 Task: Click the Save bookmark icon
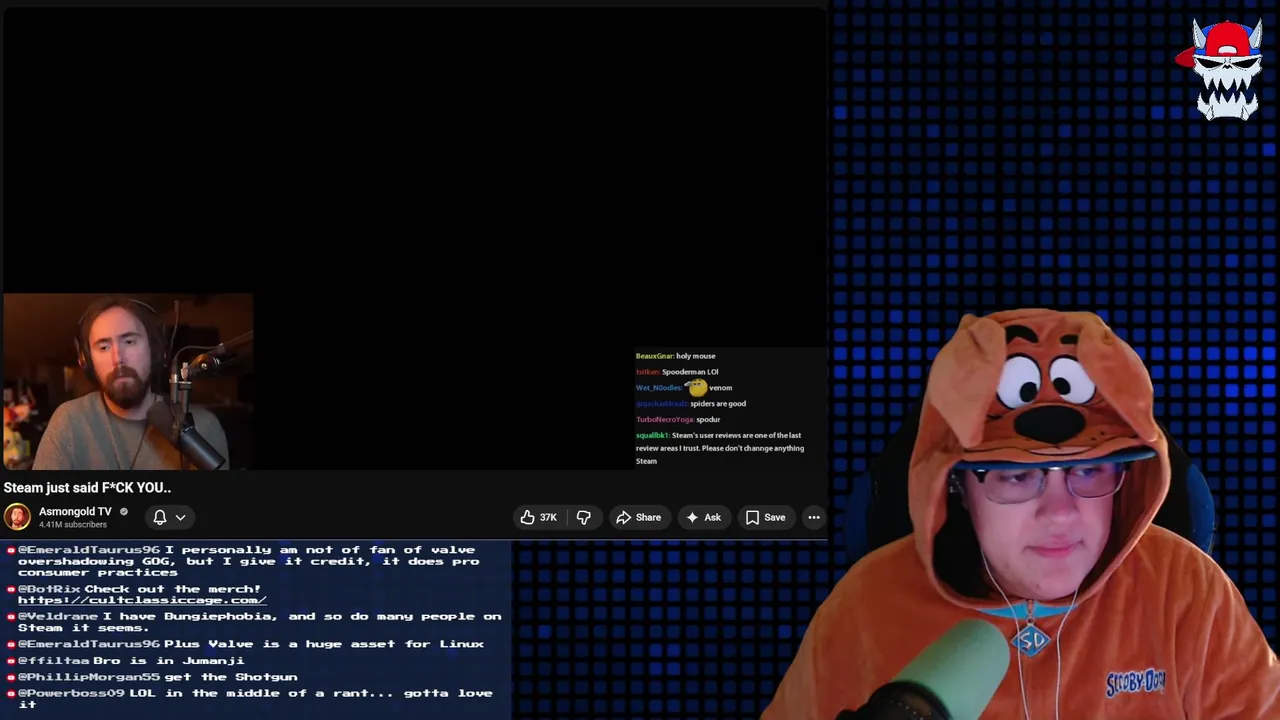(x=752, y=517)
